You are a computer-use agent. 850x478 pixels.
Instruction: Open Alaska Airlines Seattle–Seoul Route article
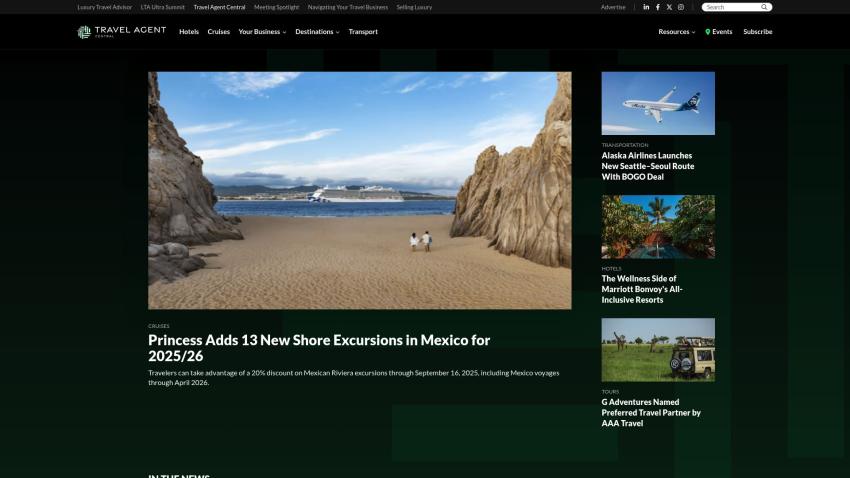click(x=648, y=166)
